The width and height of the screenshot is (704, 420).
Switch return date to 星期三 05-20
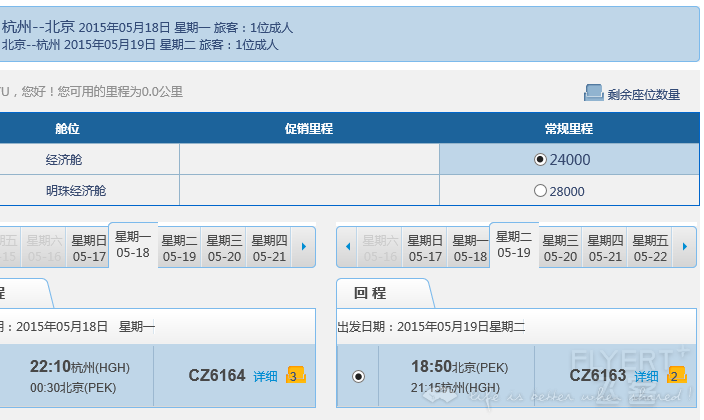pos(560,248)
